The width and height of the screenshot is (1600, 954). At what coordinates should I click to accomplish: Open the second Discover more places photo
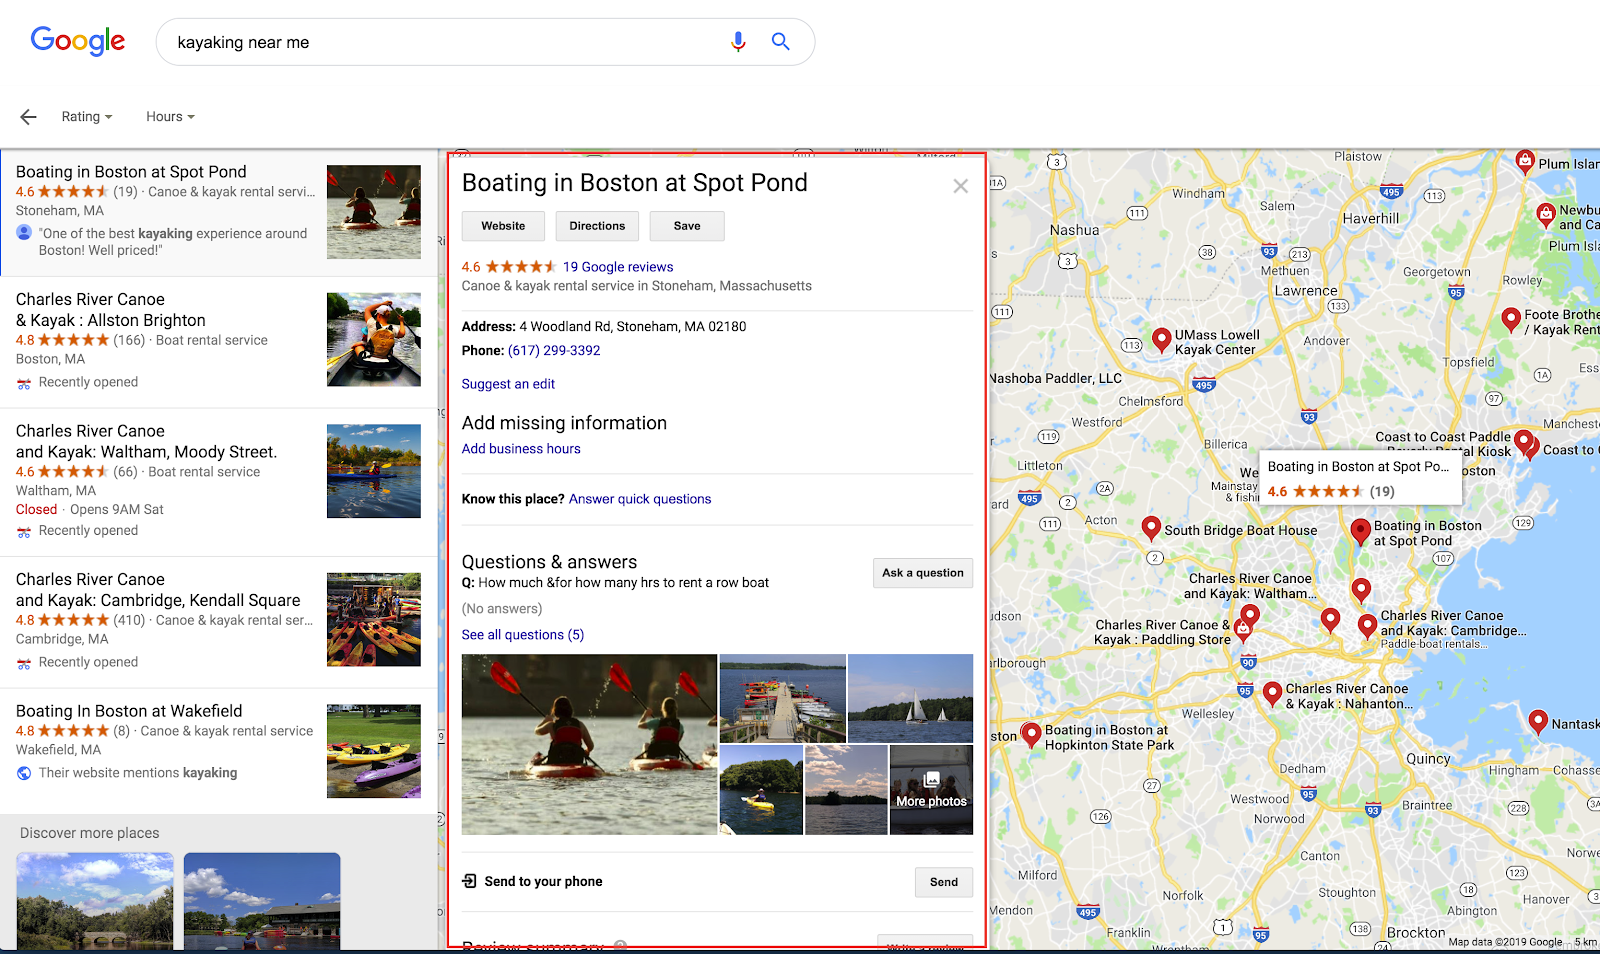(x=262, y=901)
